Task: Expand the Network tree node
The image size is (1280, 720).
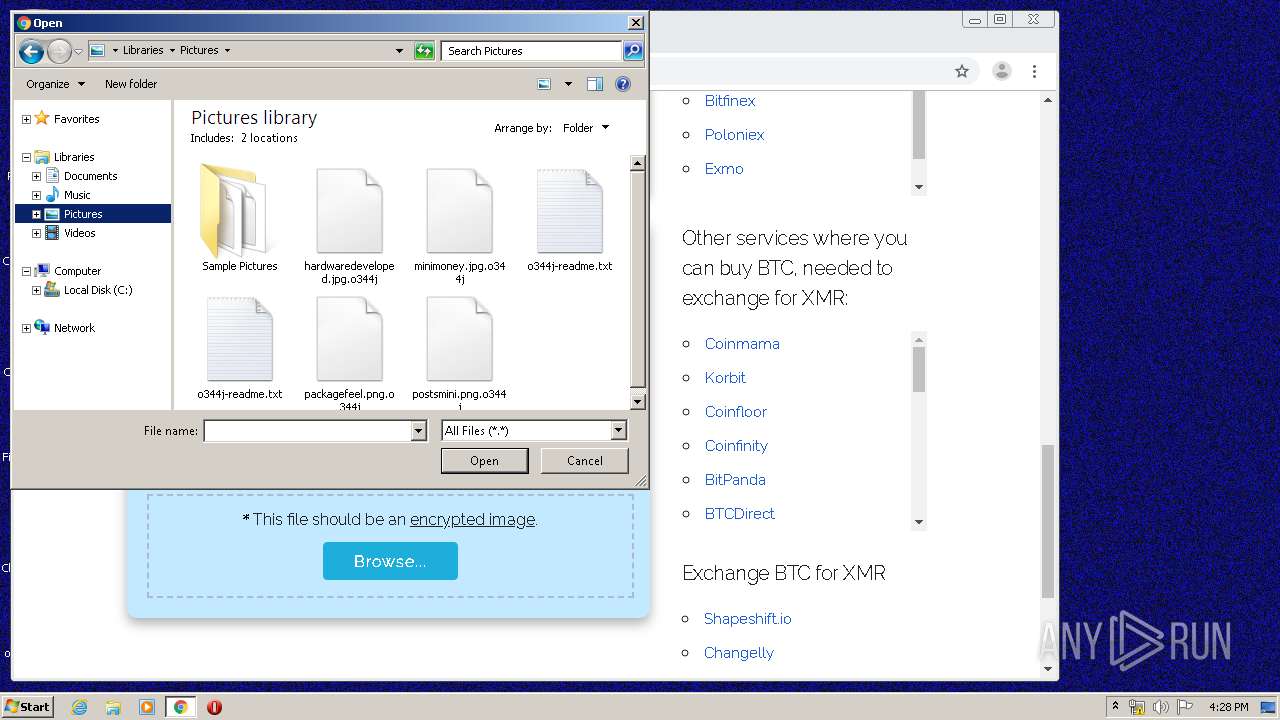Action: coord(26,328)
